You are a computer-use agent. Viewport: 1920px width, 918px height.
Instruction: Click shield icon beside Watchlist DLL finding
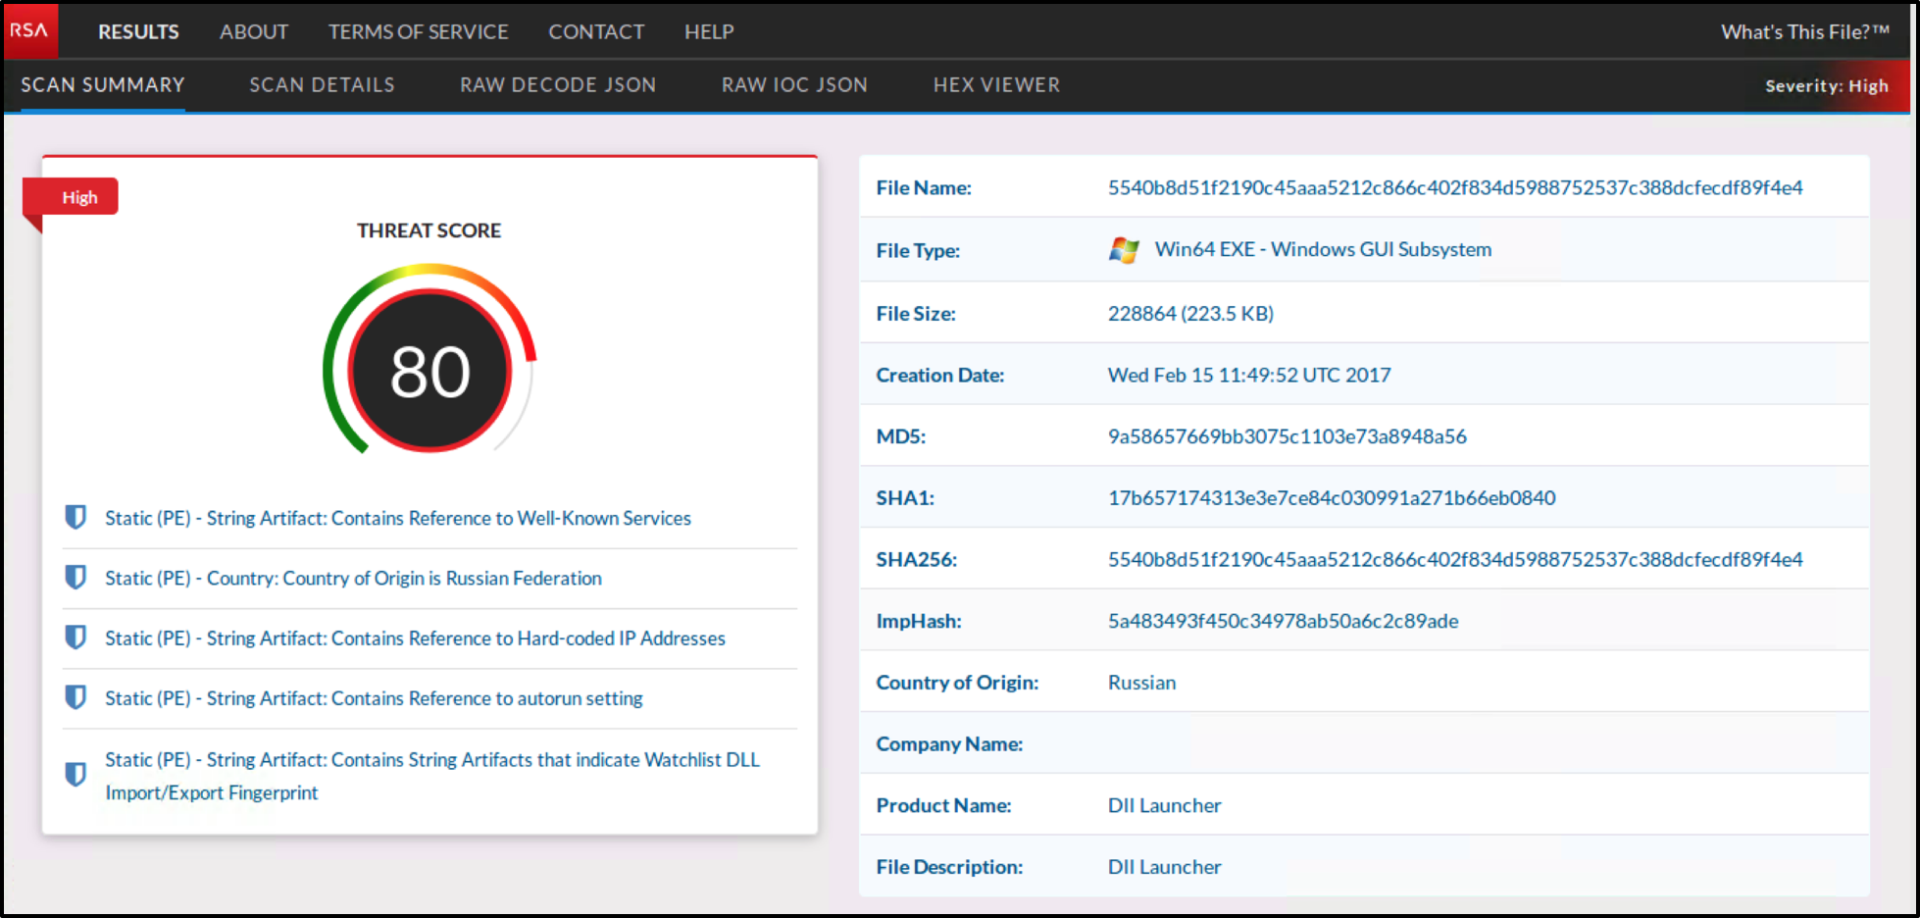(75, 775)
